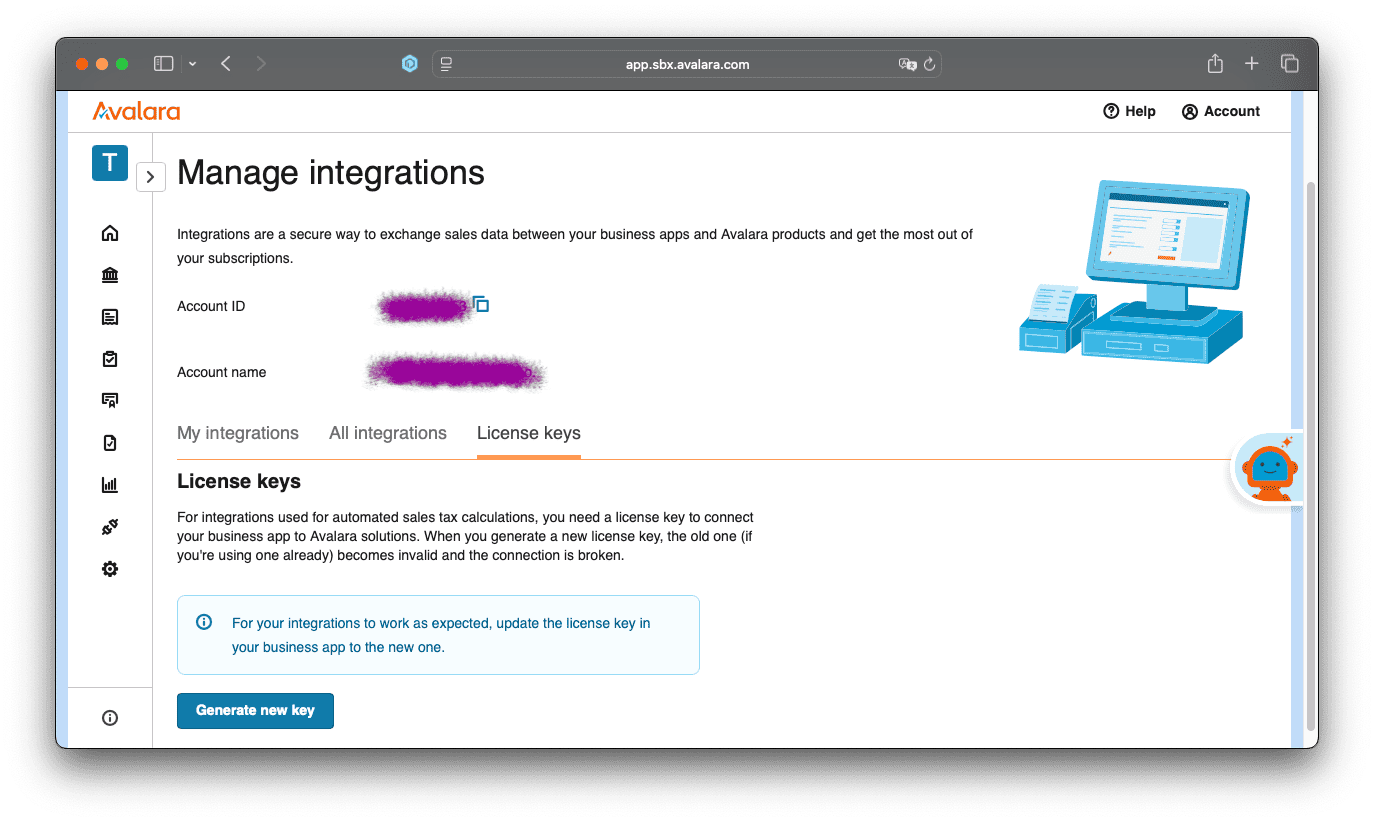Click the clipboard checkmark sidebar icon
1374x822 pixels.
(110, 359)
